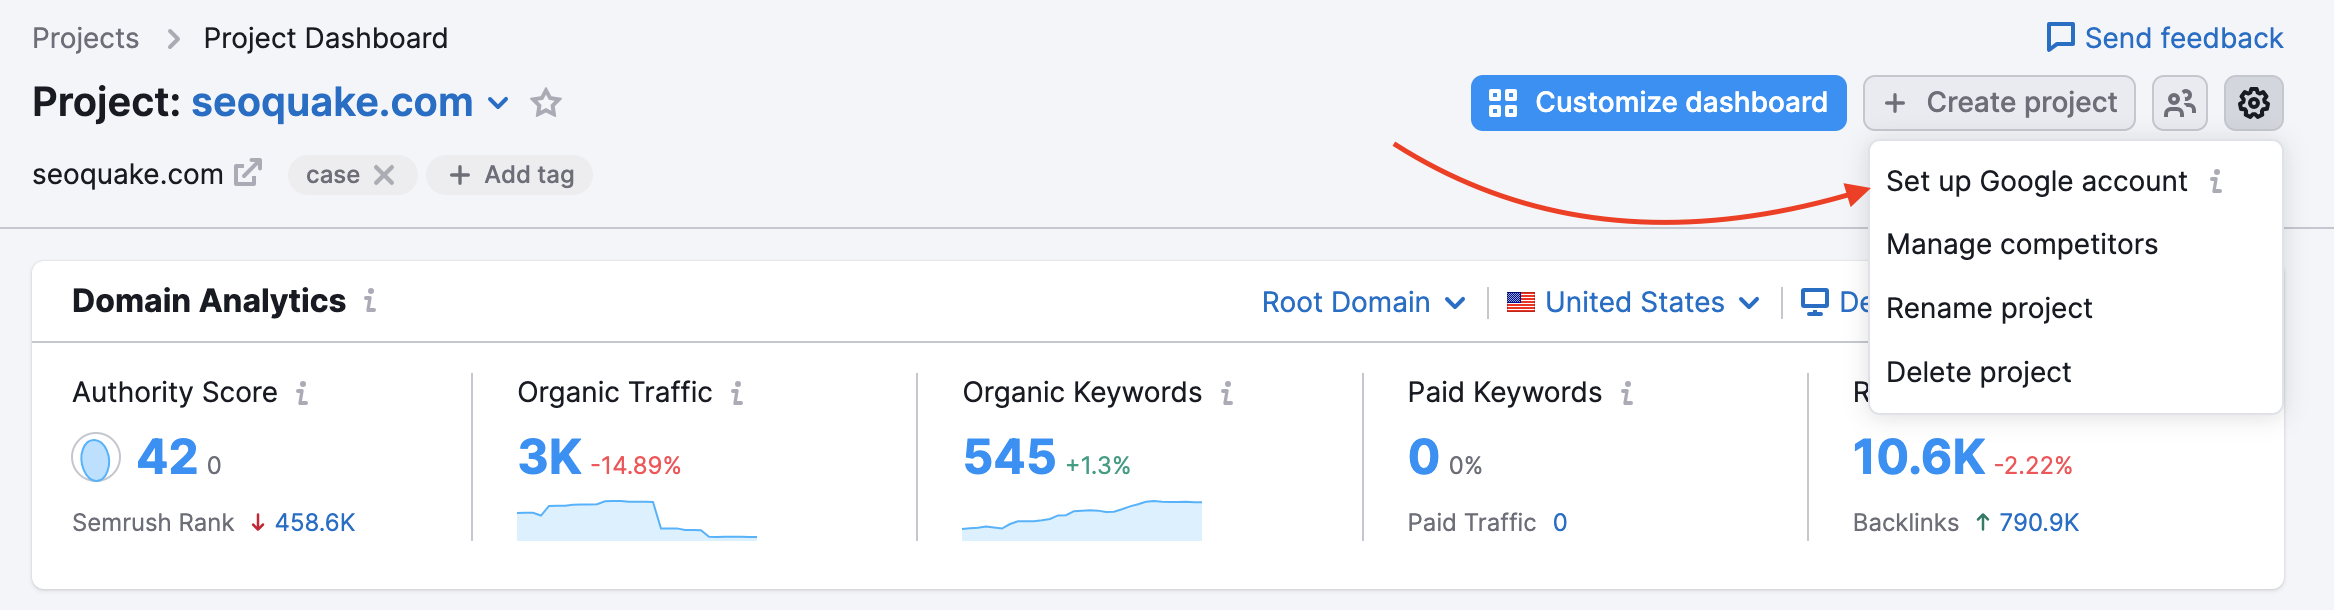The image size is (2334, 610).
Task: Open the Organic Traffic 3K value
Action: [x=549, y=457]
